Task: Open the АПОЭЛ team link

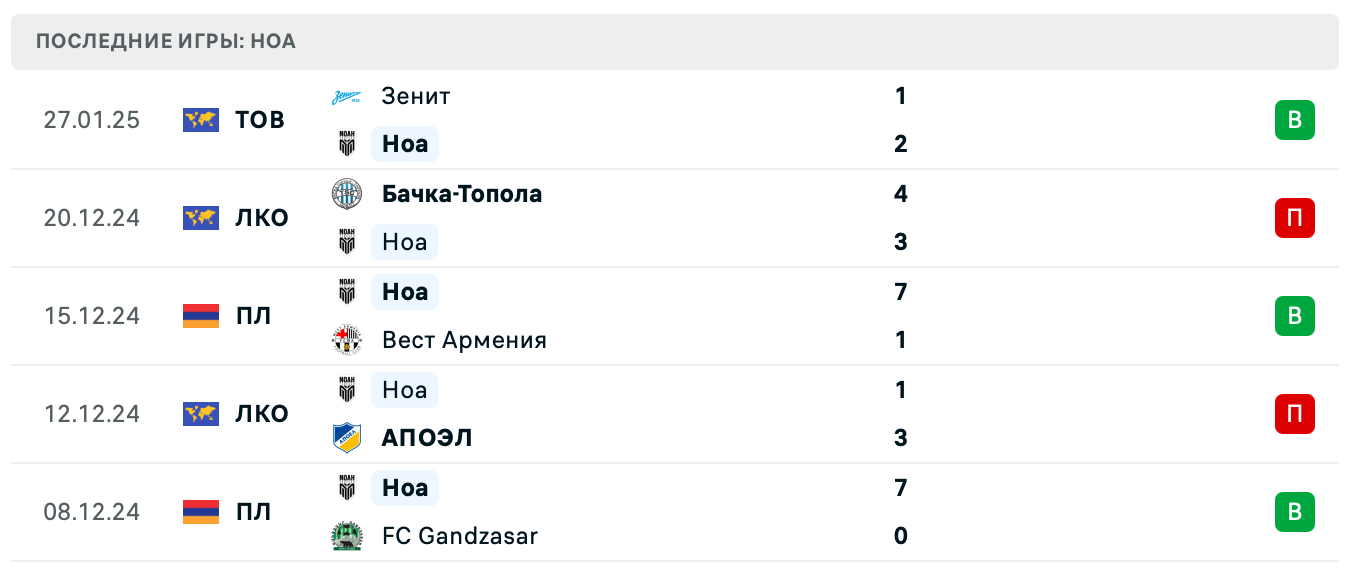Action: tap(427, 438)
